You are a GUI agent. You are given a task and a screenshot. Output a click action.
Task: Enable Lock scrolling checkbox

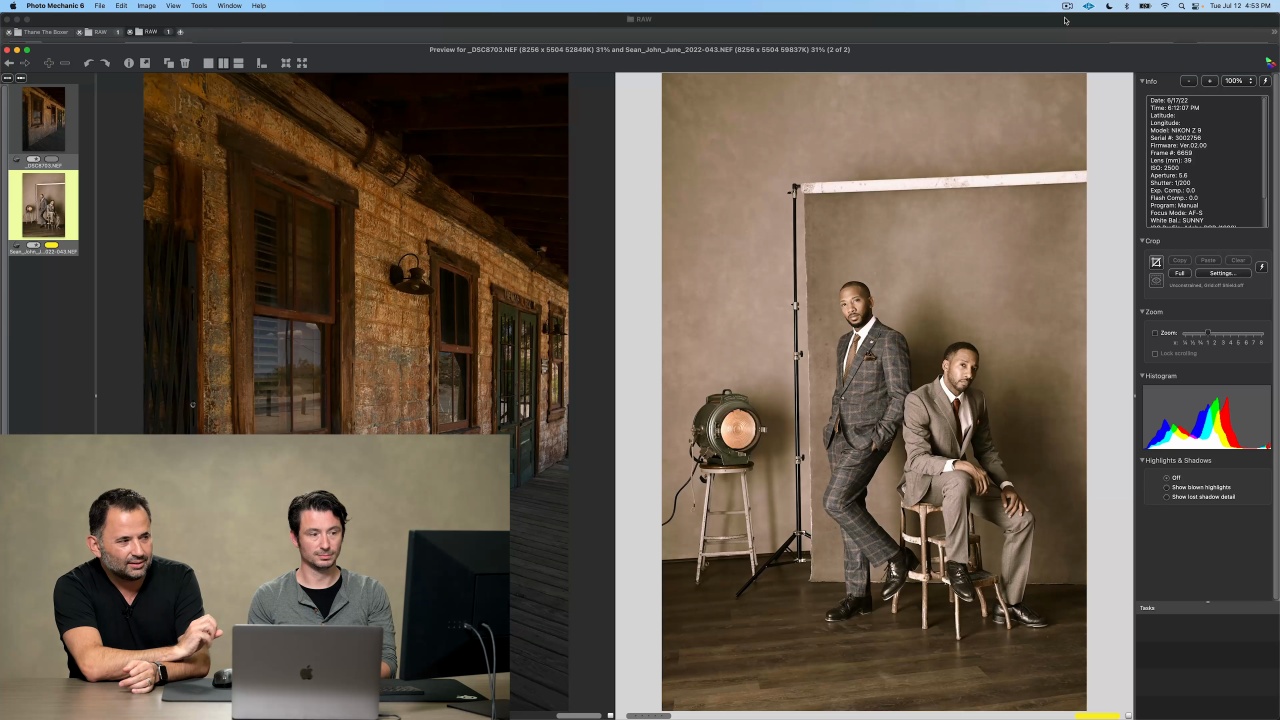[1155, 353]
